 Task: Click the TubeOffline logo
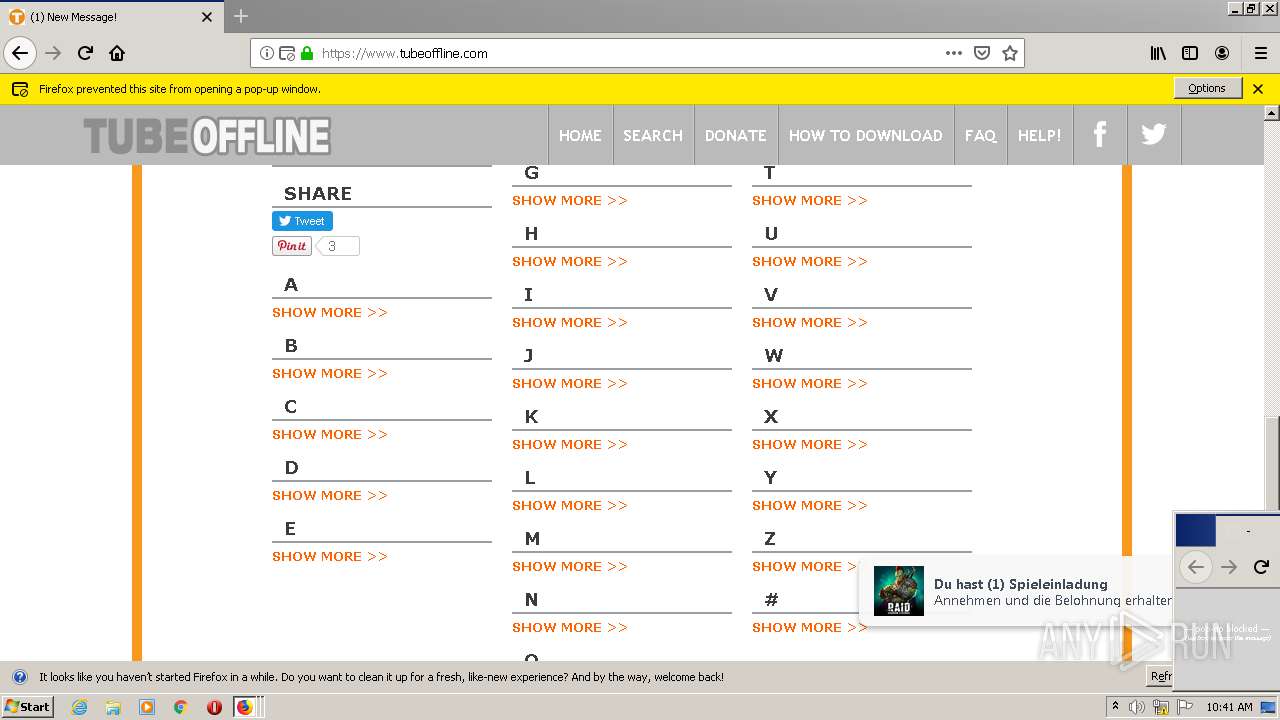(207, 136)
